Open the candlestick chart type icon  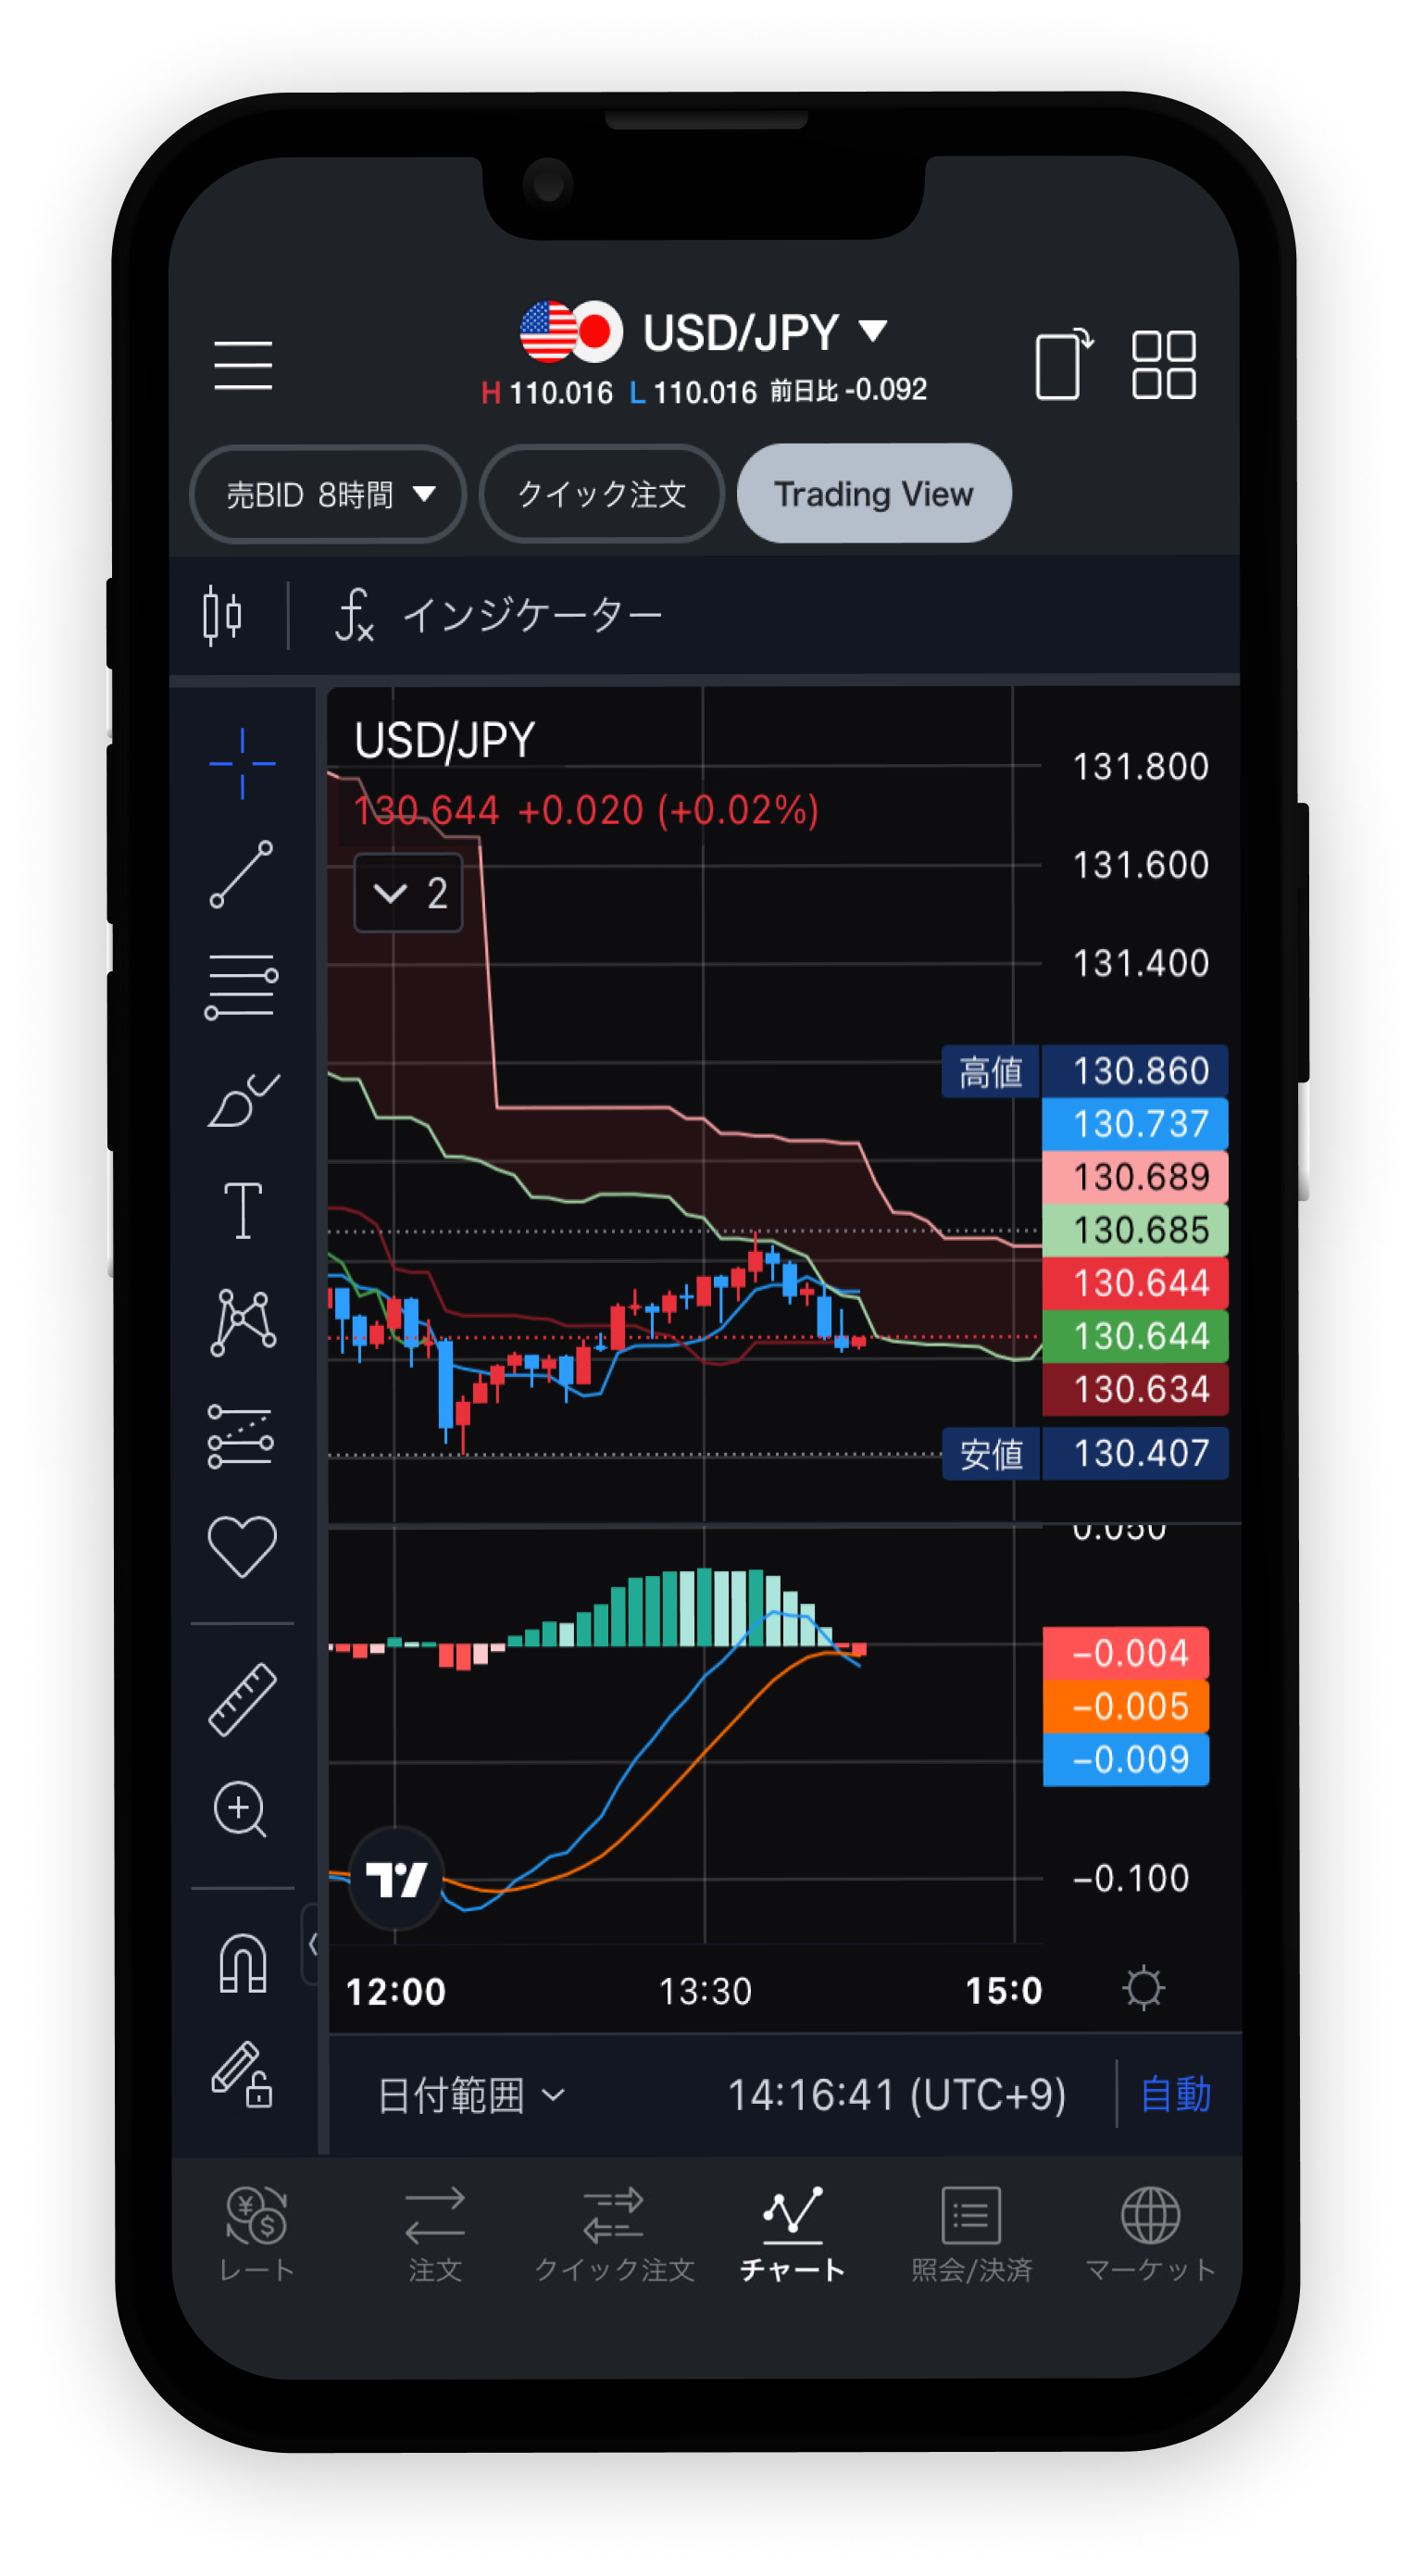[x=222, y=615]
